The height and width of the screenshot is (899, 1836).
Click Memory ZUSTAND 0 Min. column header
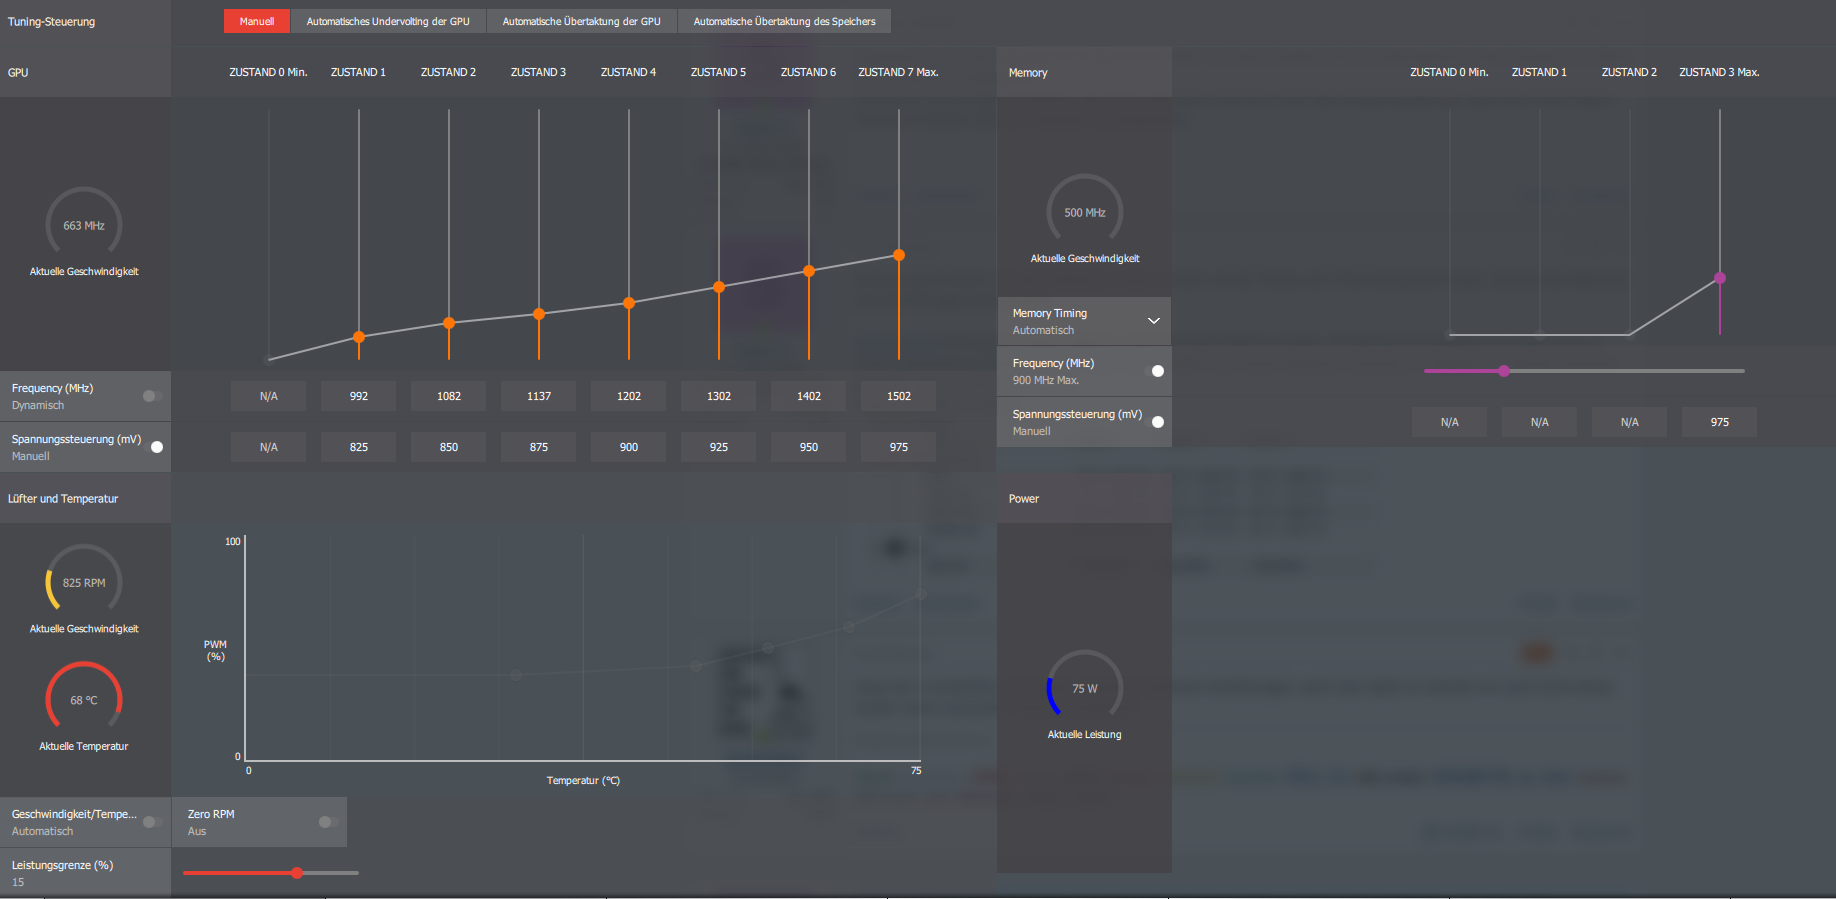click(x=1449, y=72)
